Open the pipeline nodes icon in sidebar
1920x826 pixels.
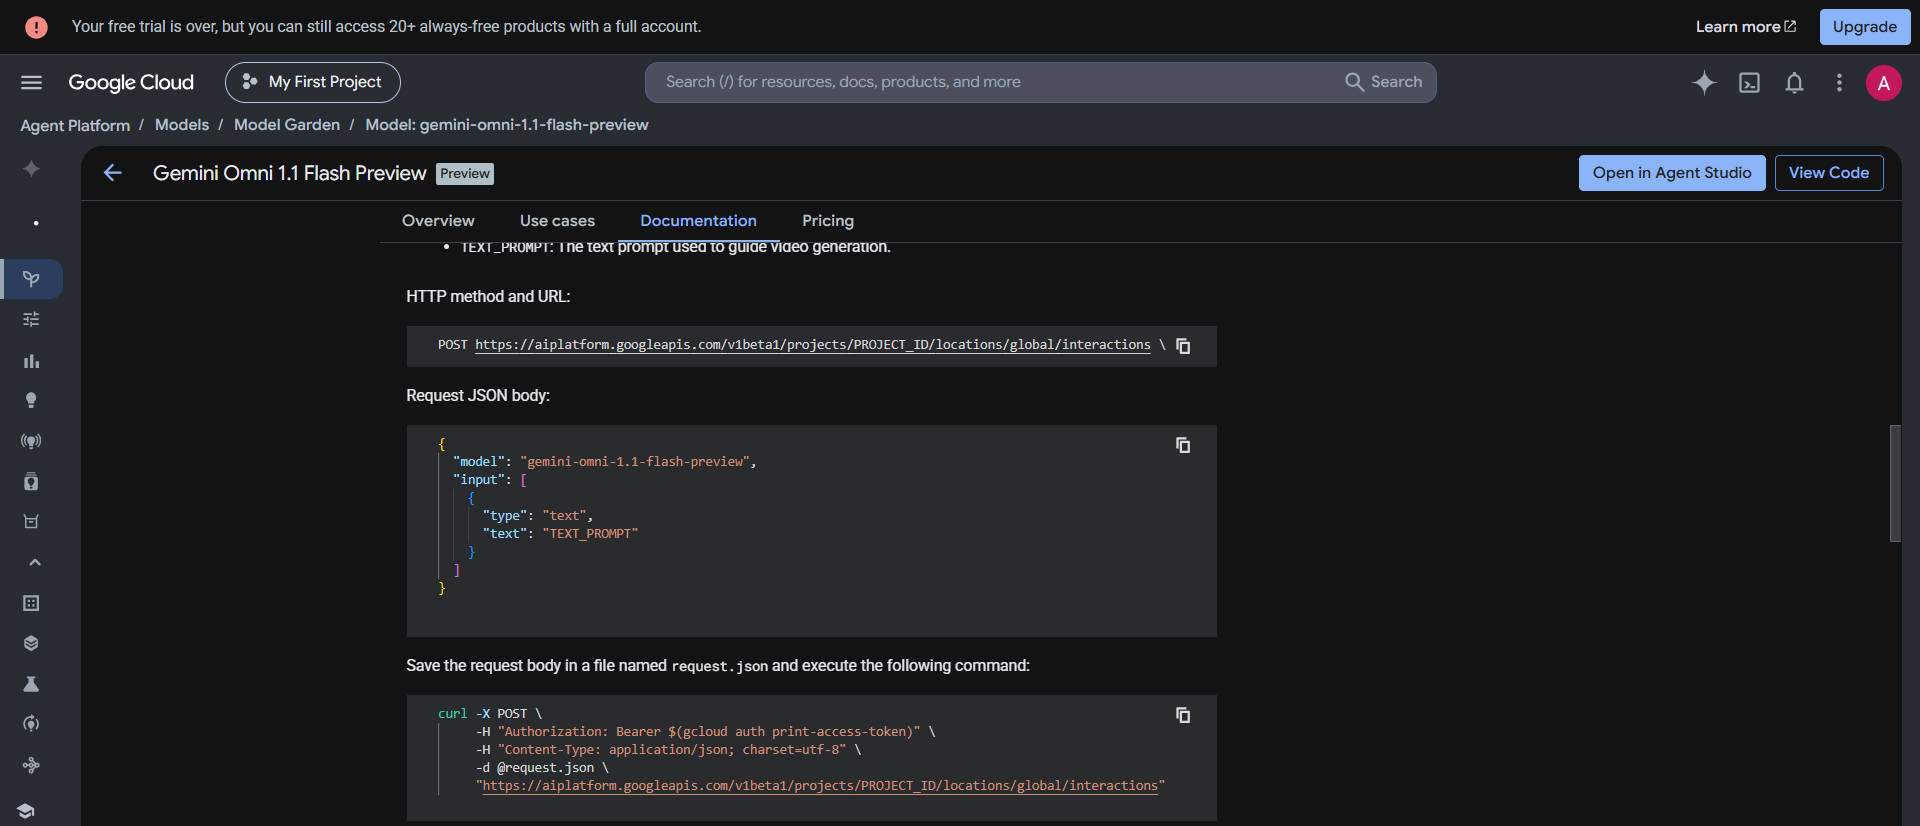pyautogui.click(x=31, y=765)
